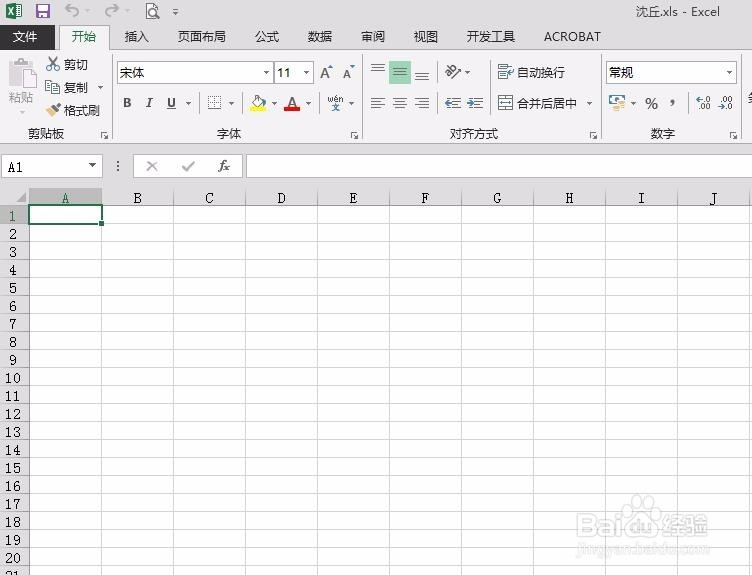Switch to Insert (插入) tab
This screenshot has height=575, width=752.
[137, 37]
